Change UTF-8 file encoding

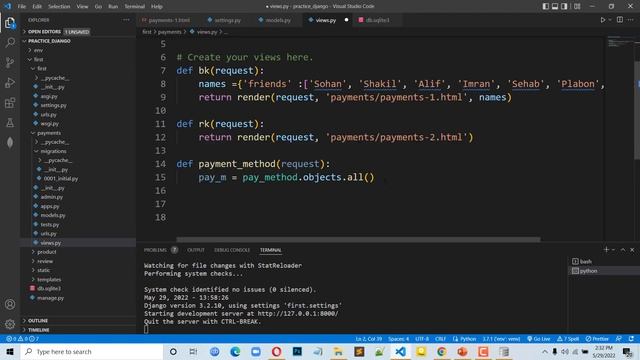(422, 339)
